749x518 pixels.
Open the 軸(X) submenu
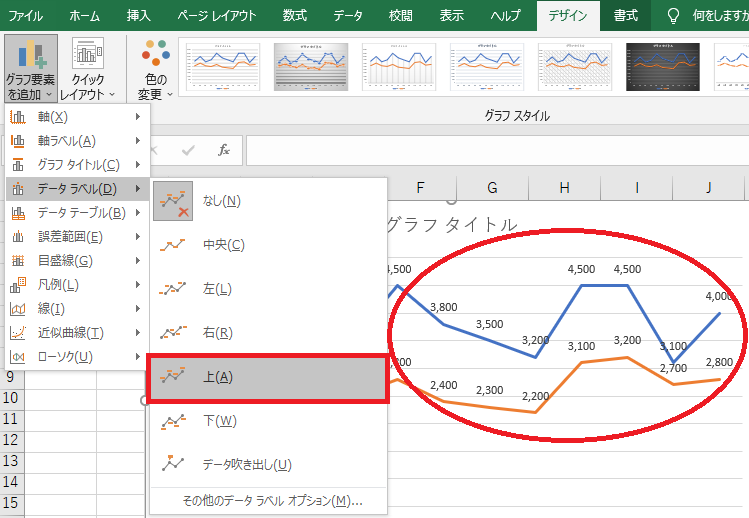tap(77, 117)
